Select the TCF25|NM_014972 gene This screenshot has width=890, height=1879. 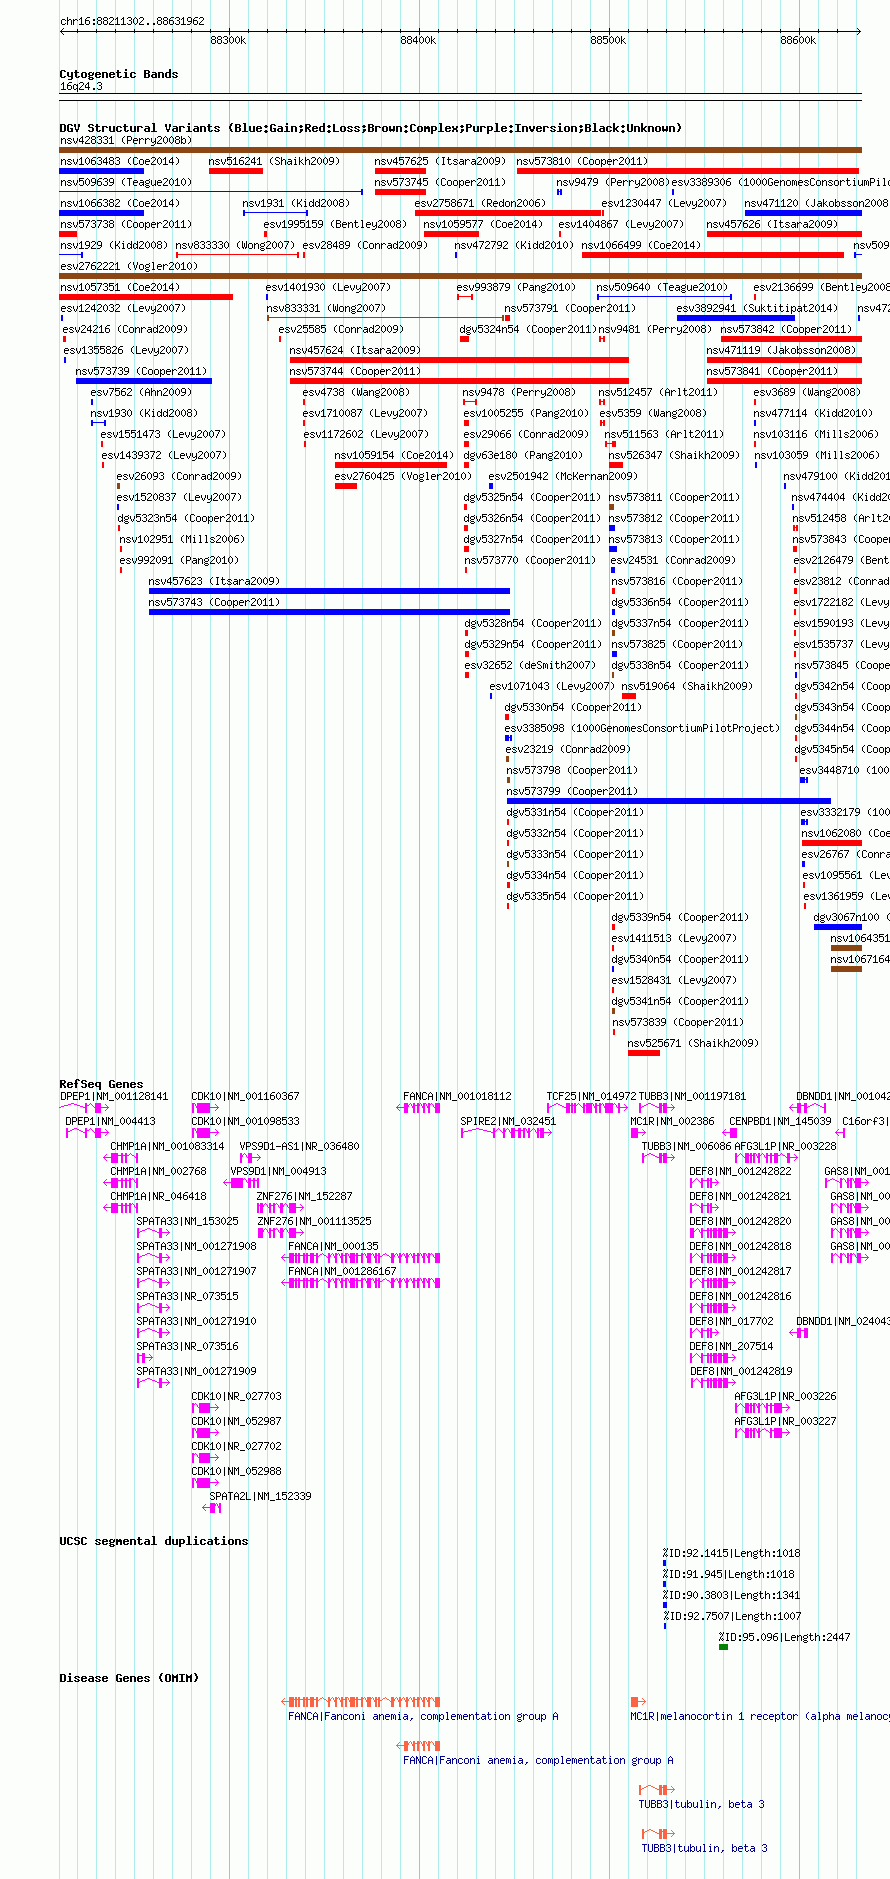point(591,1096)
